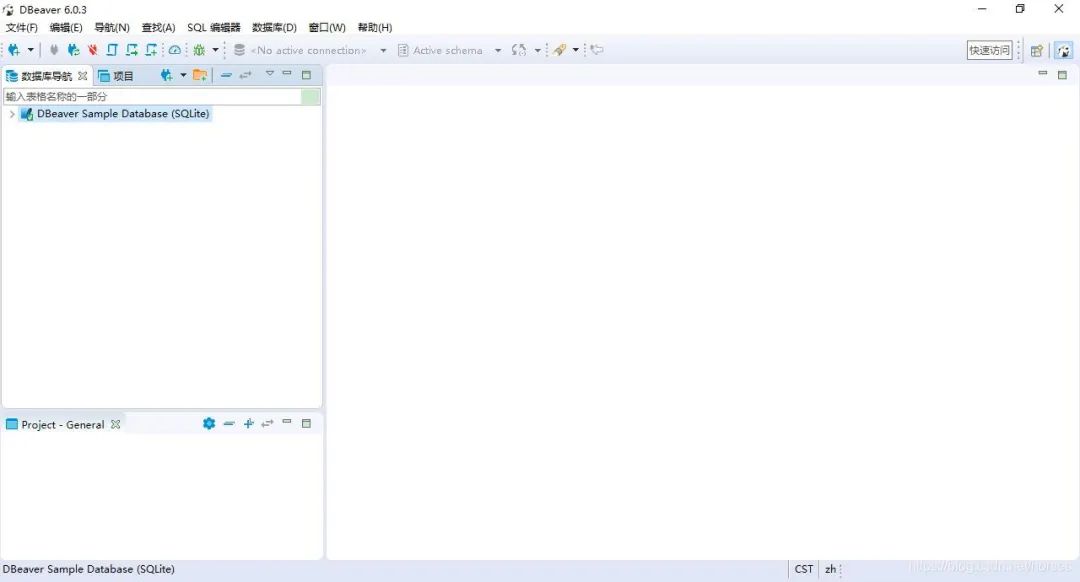The image size is (1080, 582).
Task: Open the Active schema dropdown
Action: [x=498, y=50]
